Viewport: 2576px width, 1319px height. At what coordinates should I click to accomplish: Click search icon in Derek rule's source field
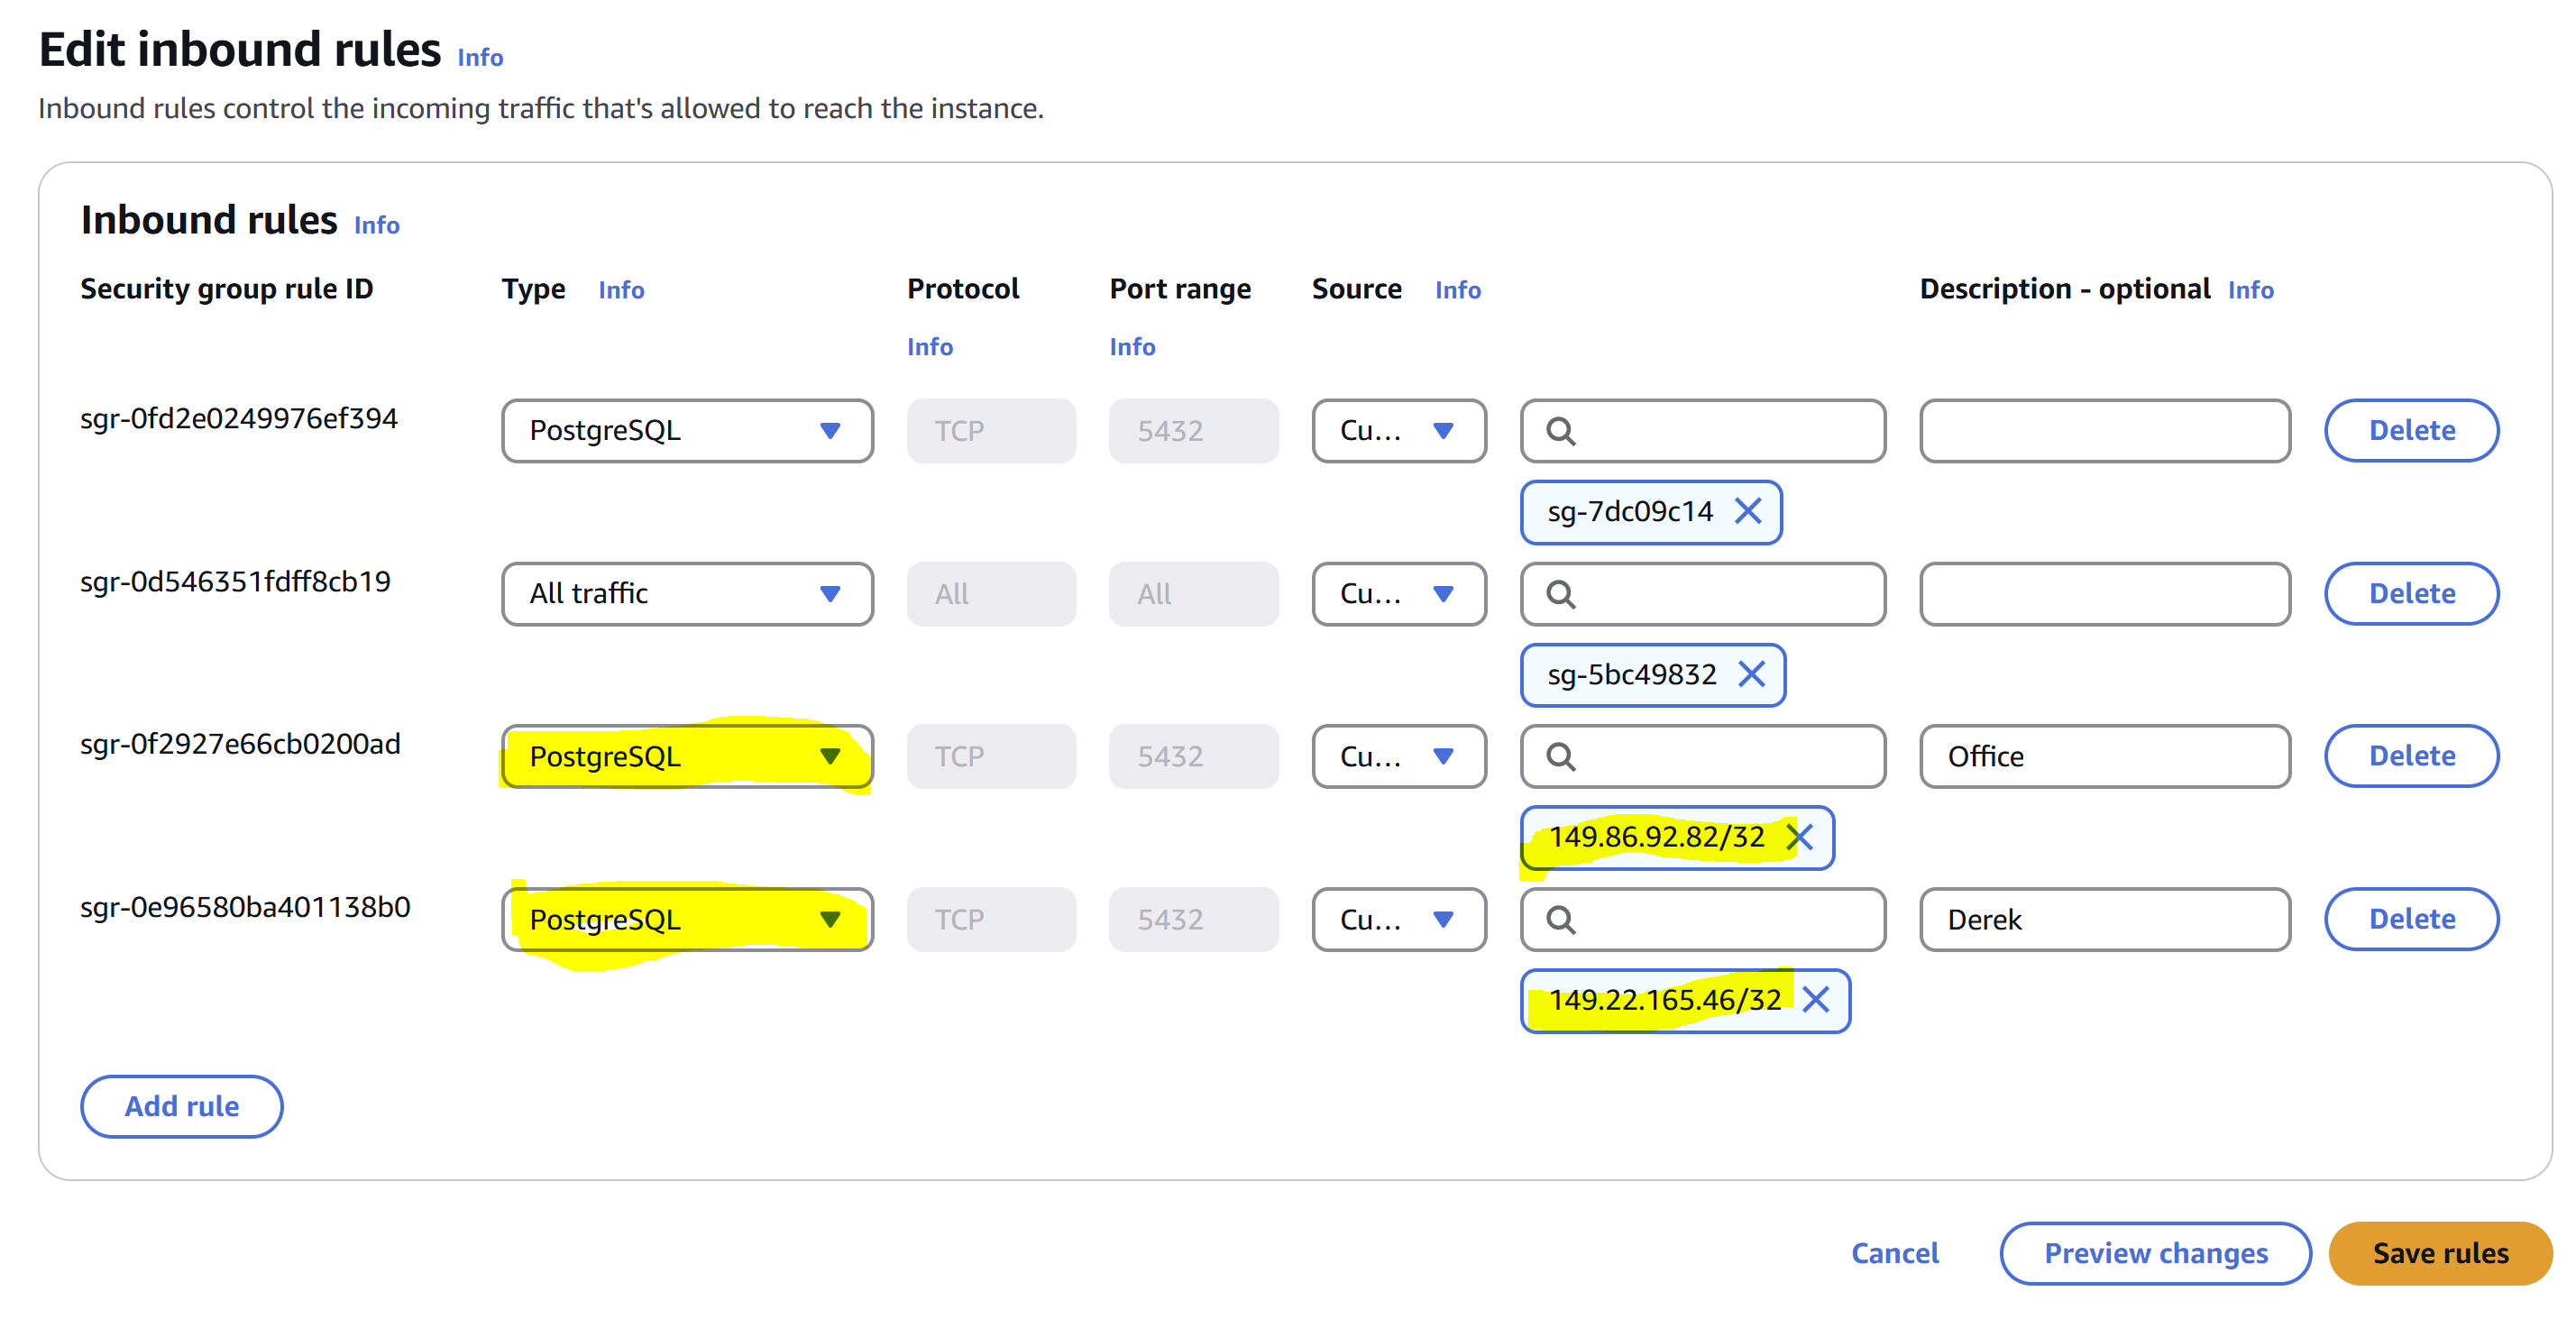click(1561, 920)
